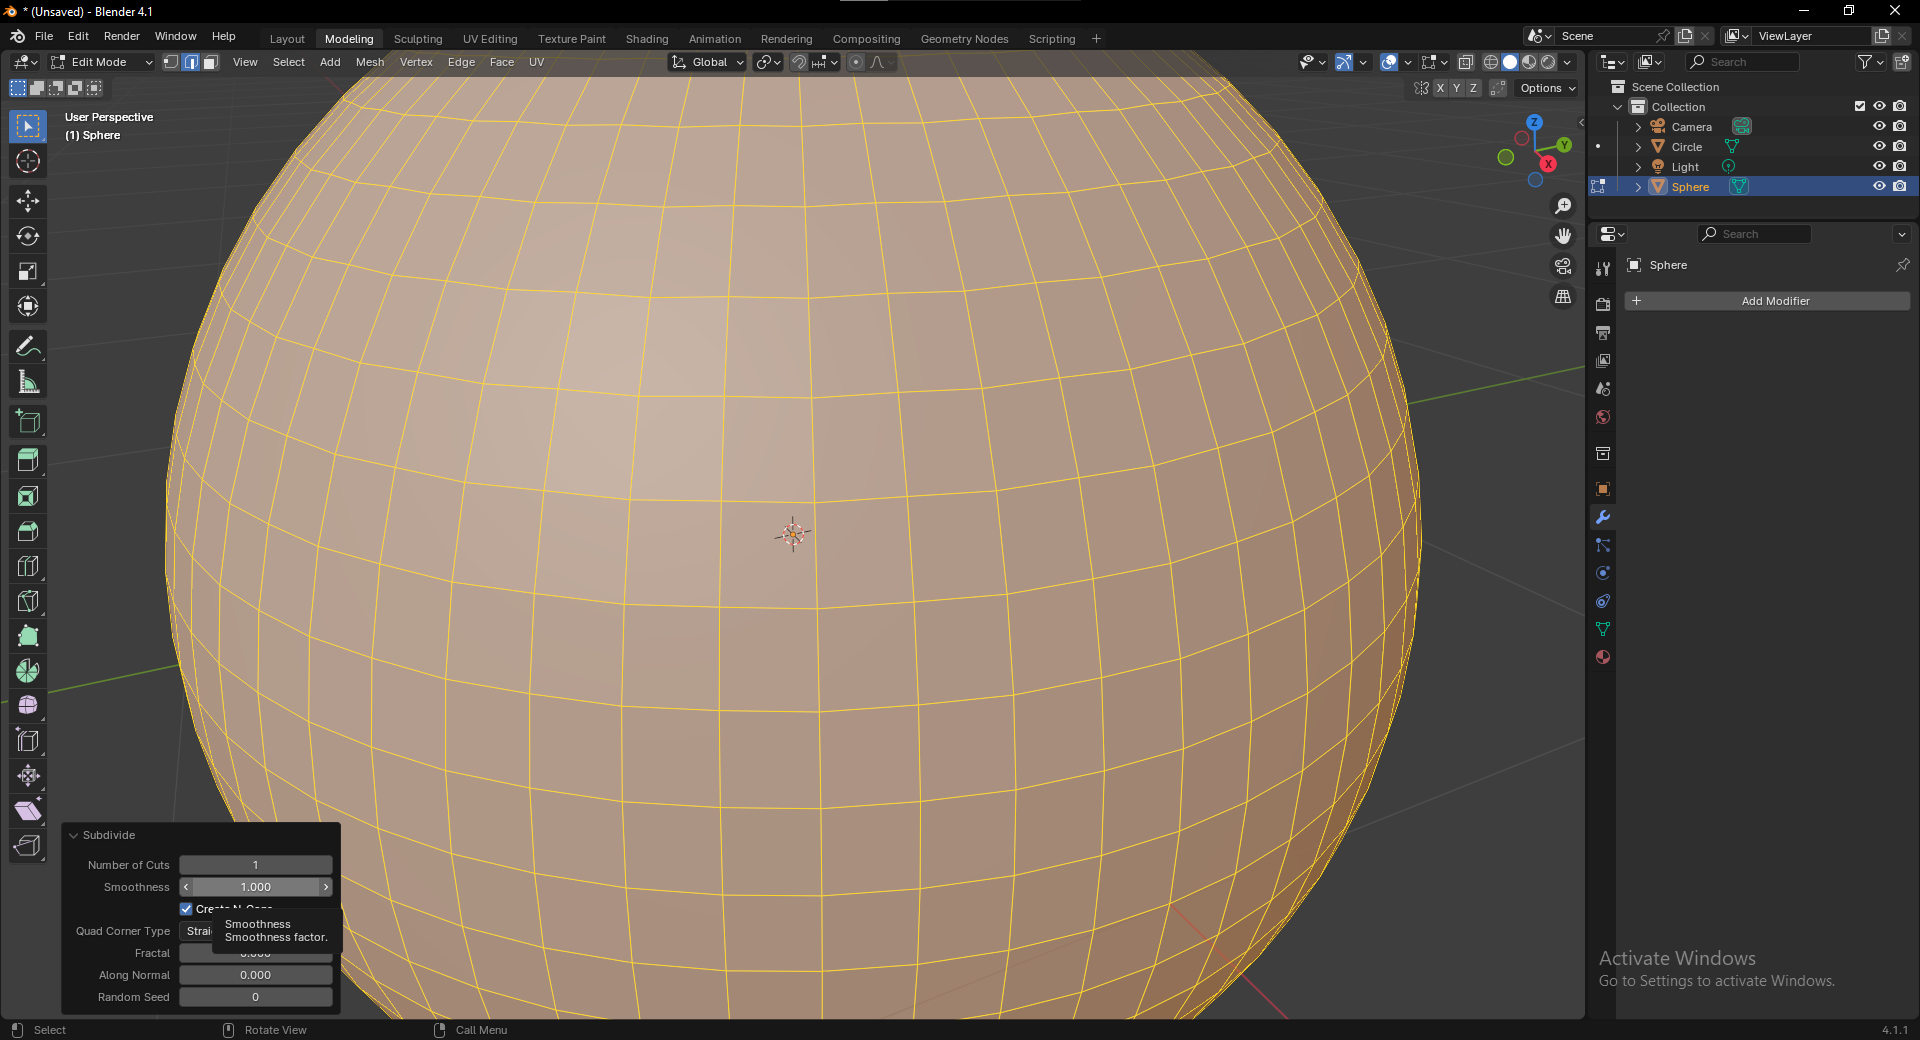Hide Circle in viewport via eye icon

(1879, 146)
